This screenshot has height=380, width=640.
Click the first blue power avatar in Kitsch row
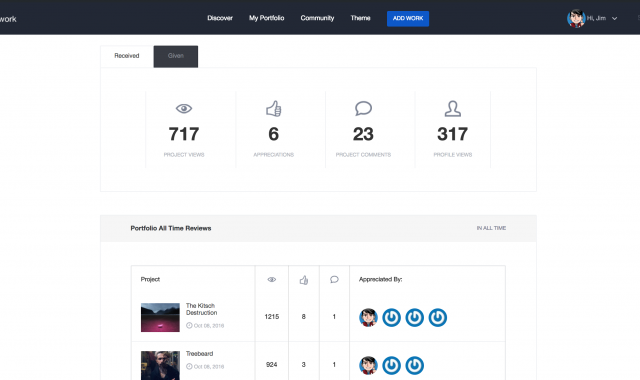[x=391, y=317]
